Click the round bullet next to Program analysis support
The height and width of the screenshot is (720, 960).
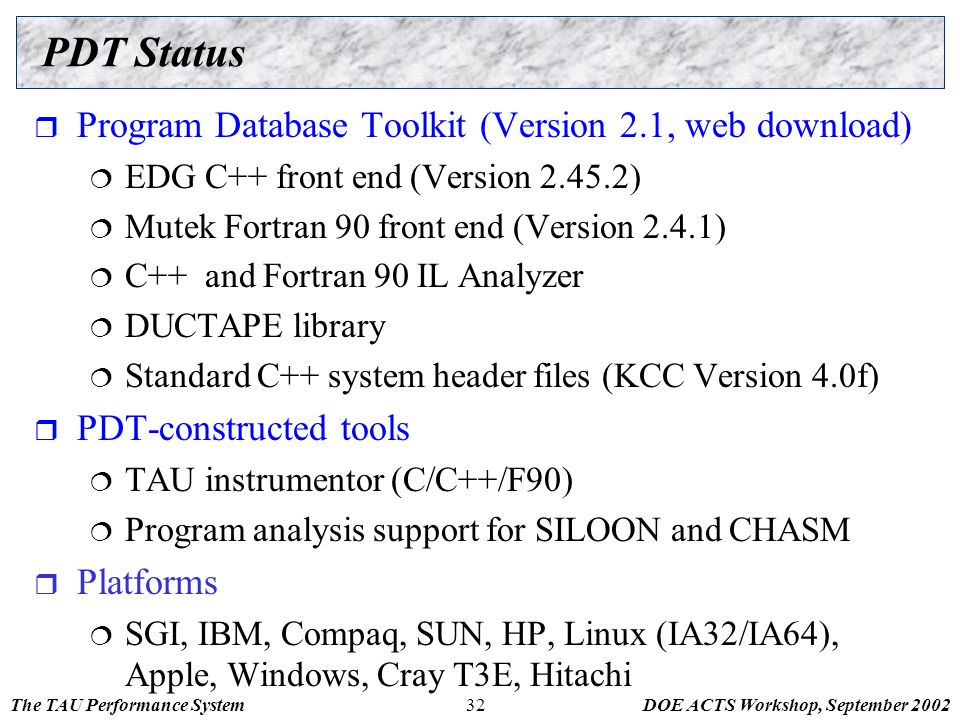pos(101,531)
